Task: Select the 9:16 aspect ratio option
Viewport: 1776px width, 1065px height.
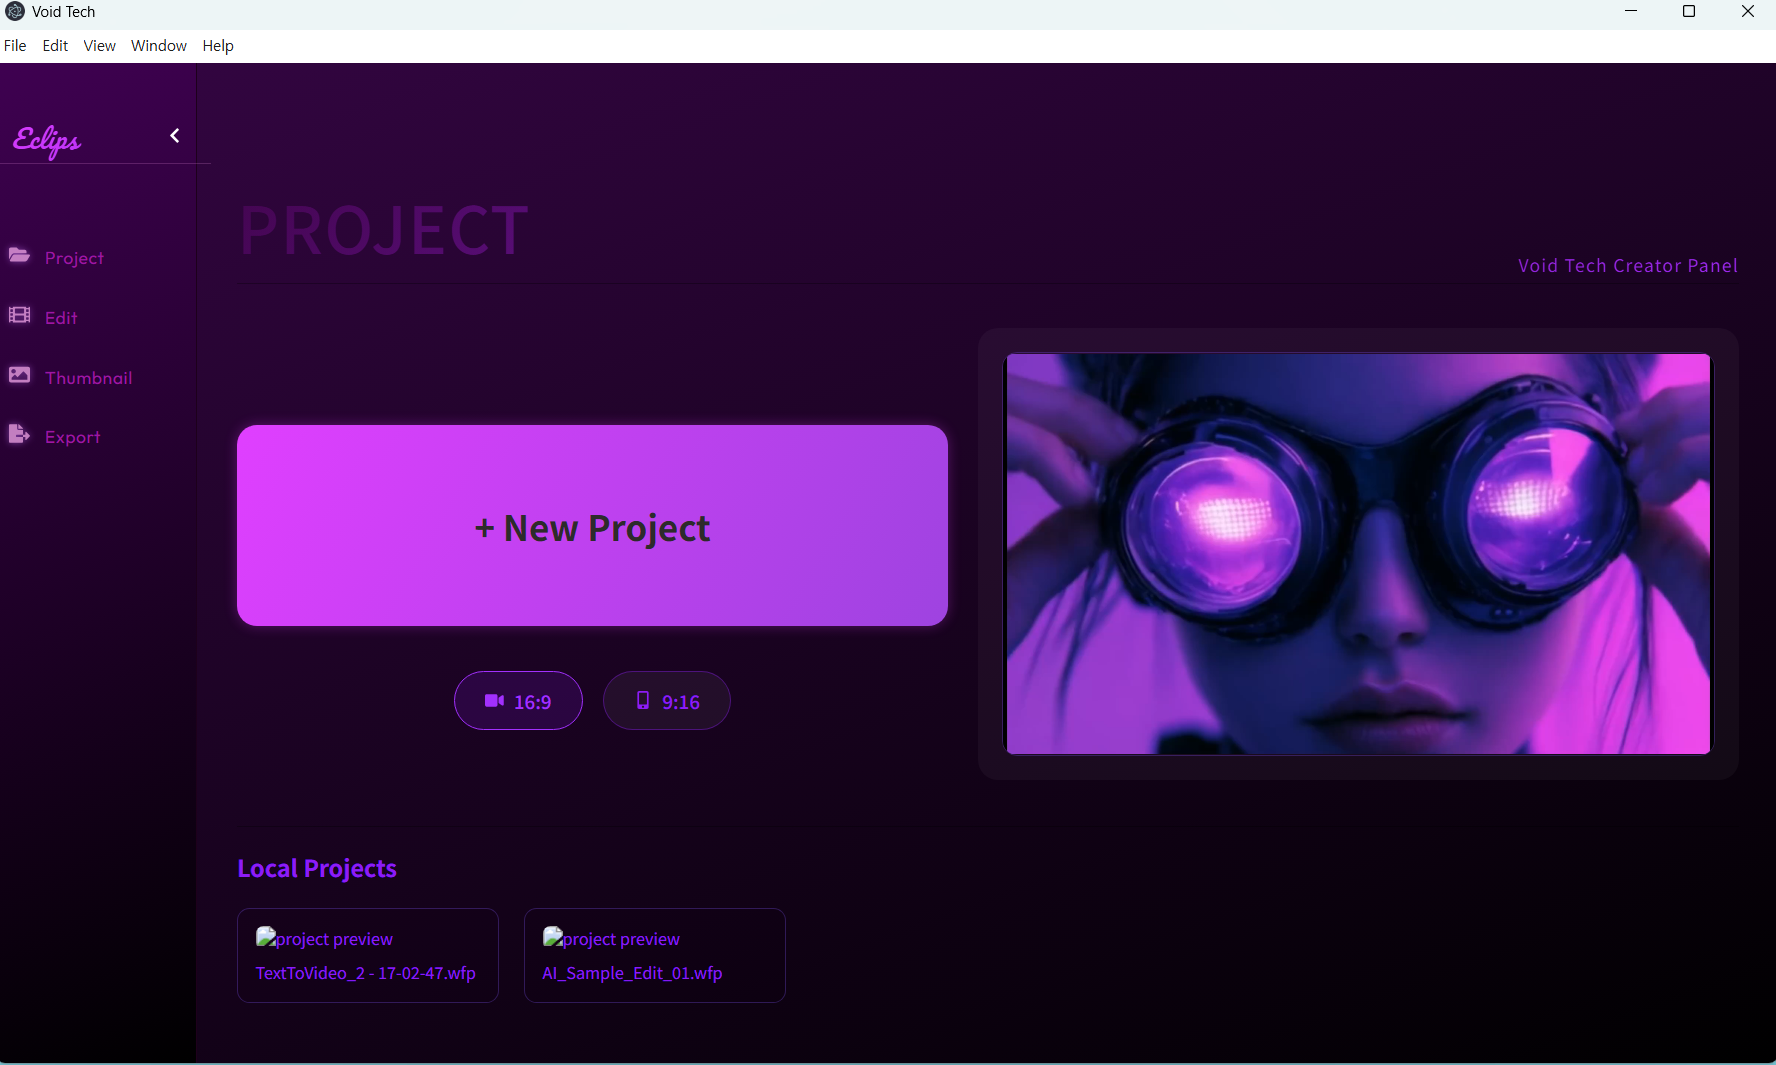Action: (666, 701)
